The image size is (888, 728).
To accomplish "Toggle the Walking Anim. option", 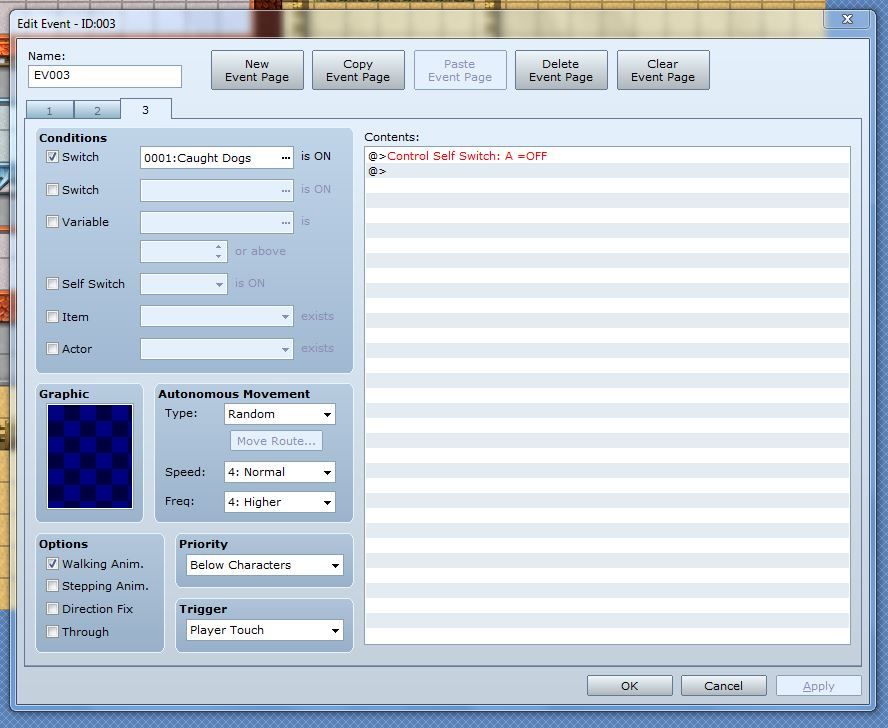I will coord(53,564).
